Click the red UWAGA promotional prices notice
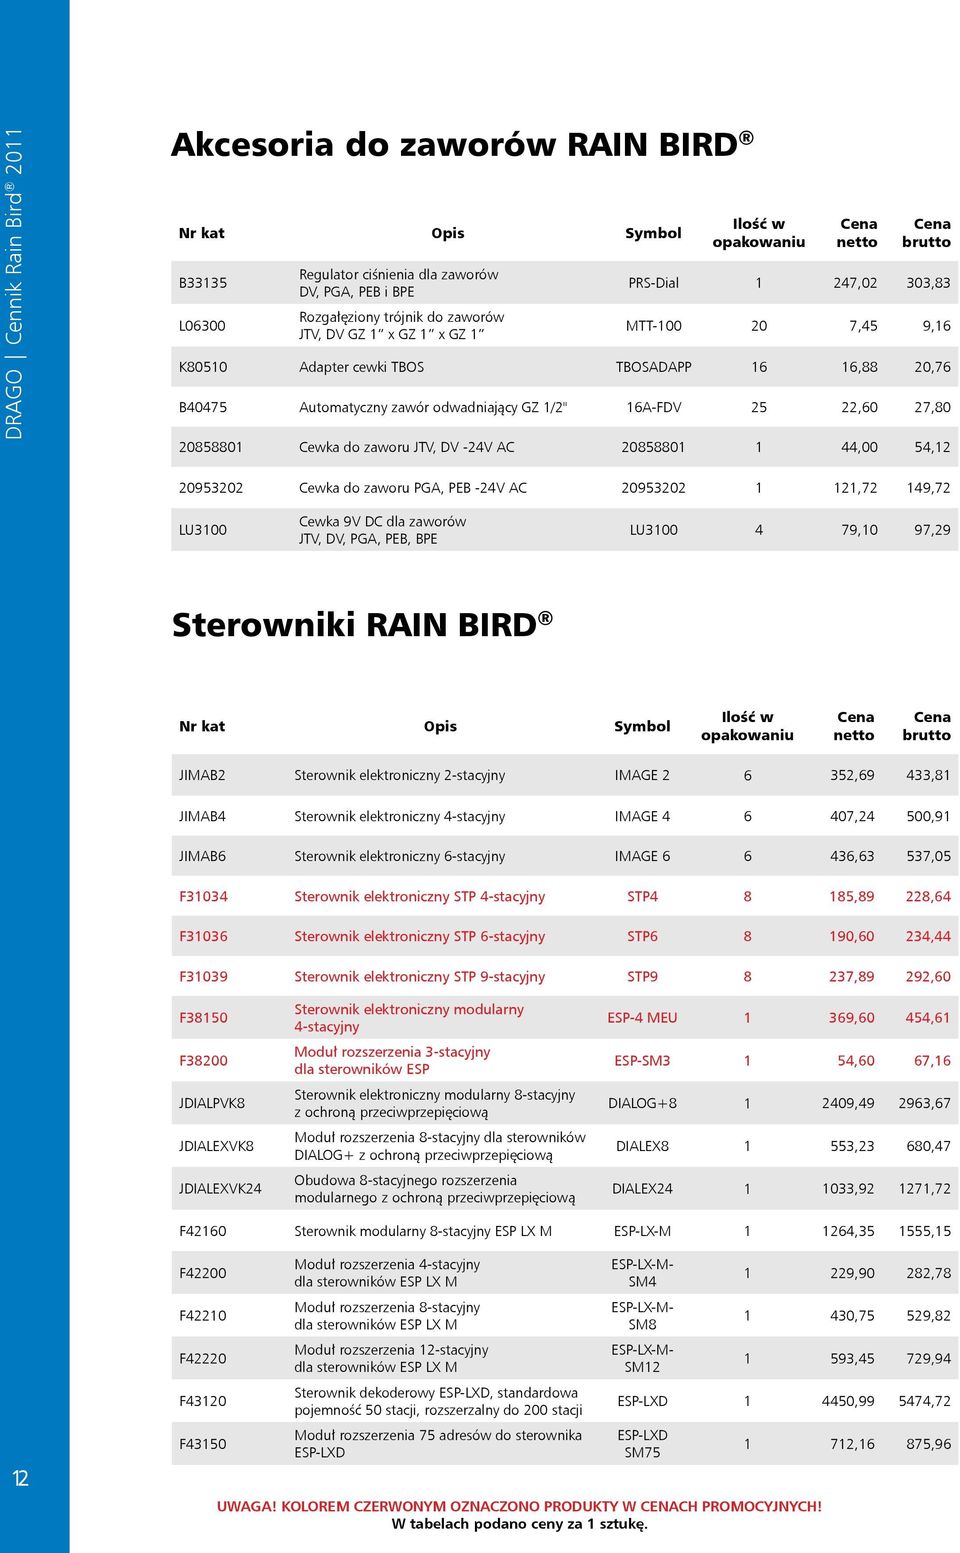The height and width of the screenshot is (1553, 960). (x=519, y=1506)
